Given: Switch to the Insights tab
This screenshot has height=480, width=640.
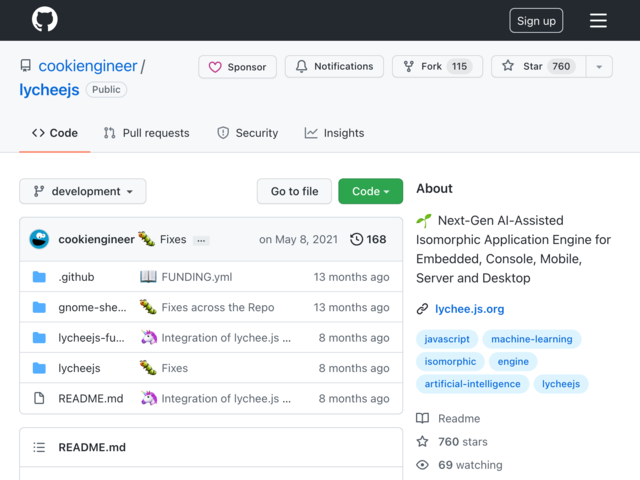Looking at the screenshot, I should [x=334, y=133].
